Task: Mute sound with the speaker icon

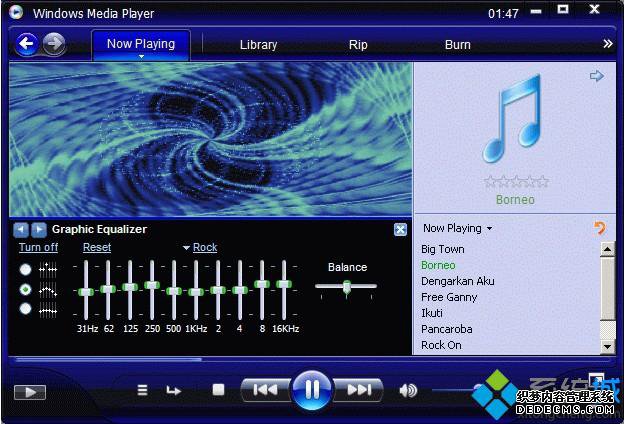Action: point(408,391)
